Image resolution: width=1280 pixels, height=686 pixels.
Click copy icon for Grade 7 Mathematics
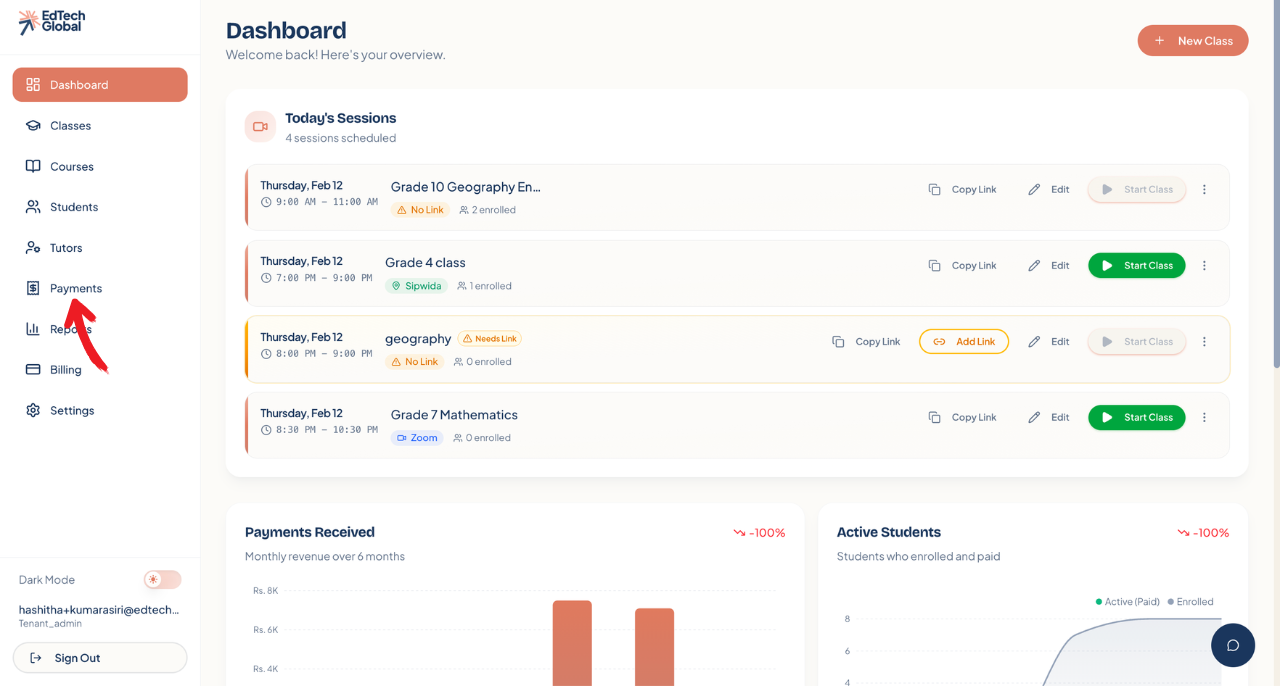click(x=934, y=418)
